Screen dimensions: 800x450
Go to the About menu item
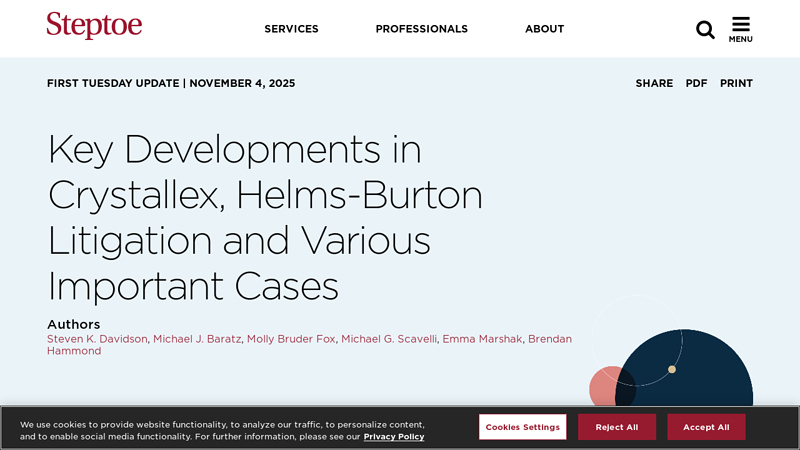544,29
